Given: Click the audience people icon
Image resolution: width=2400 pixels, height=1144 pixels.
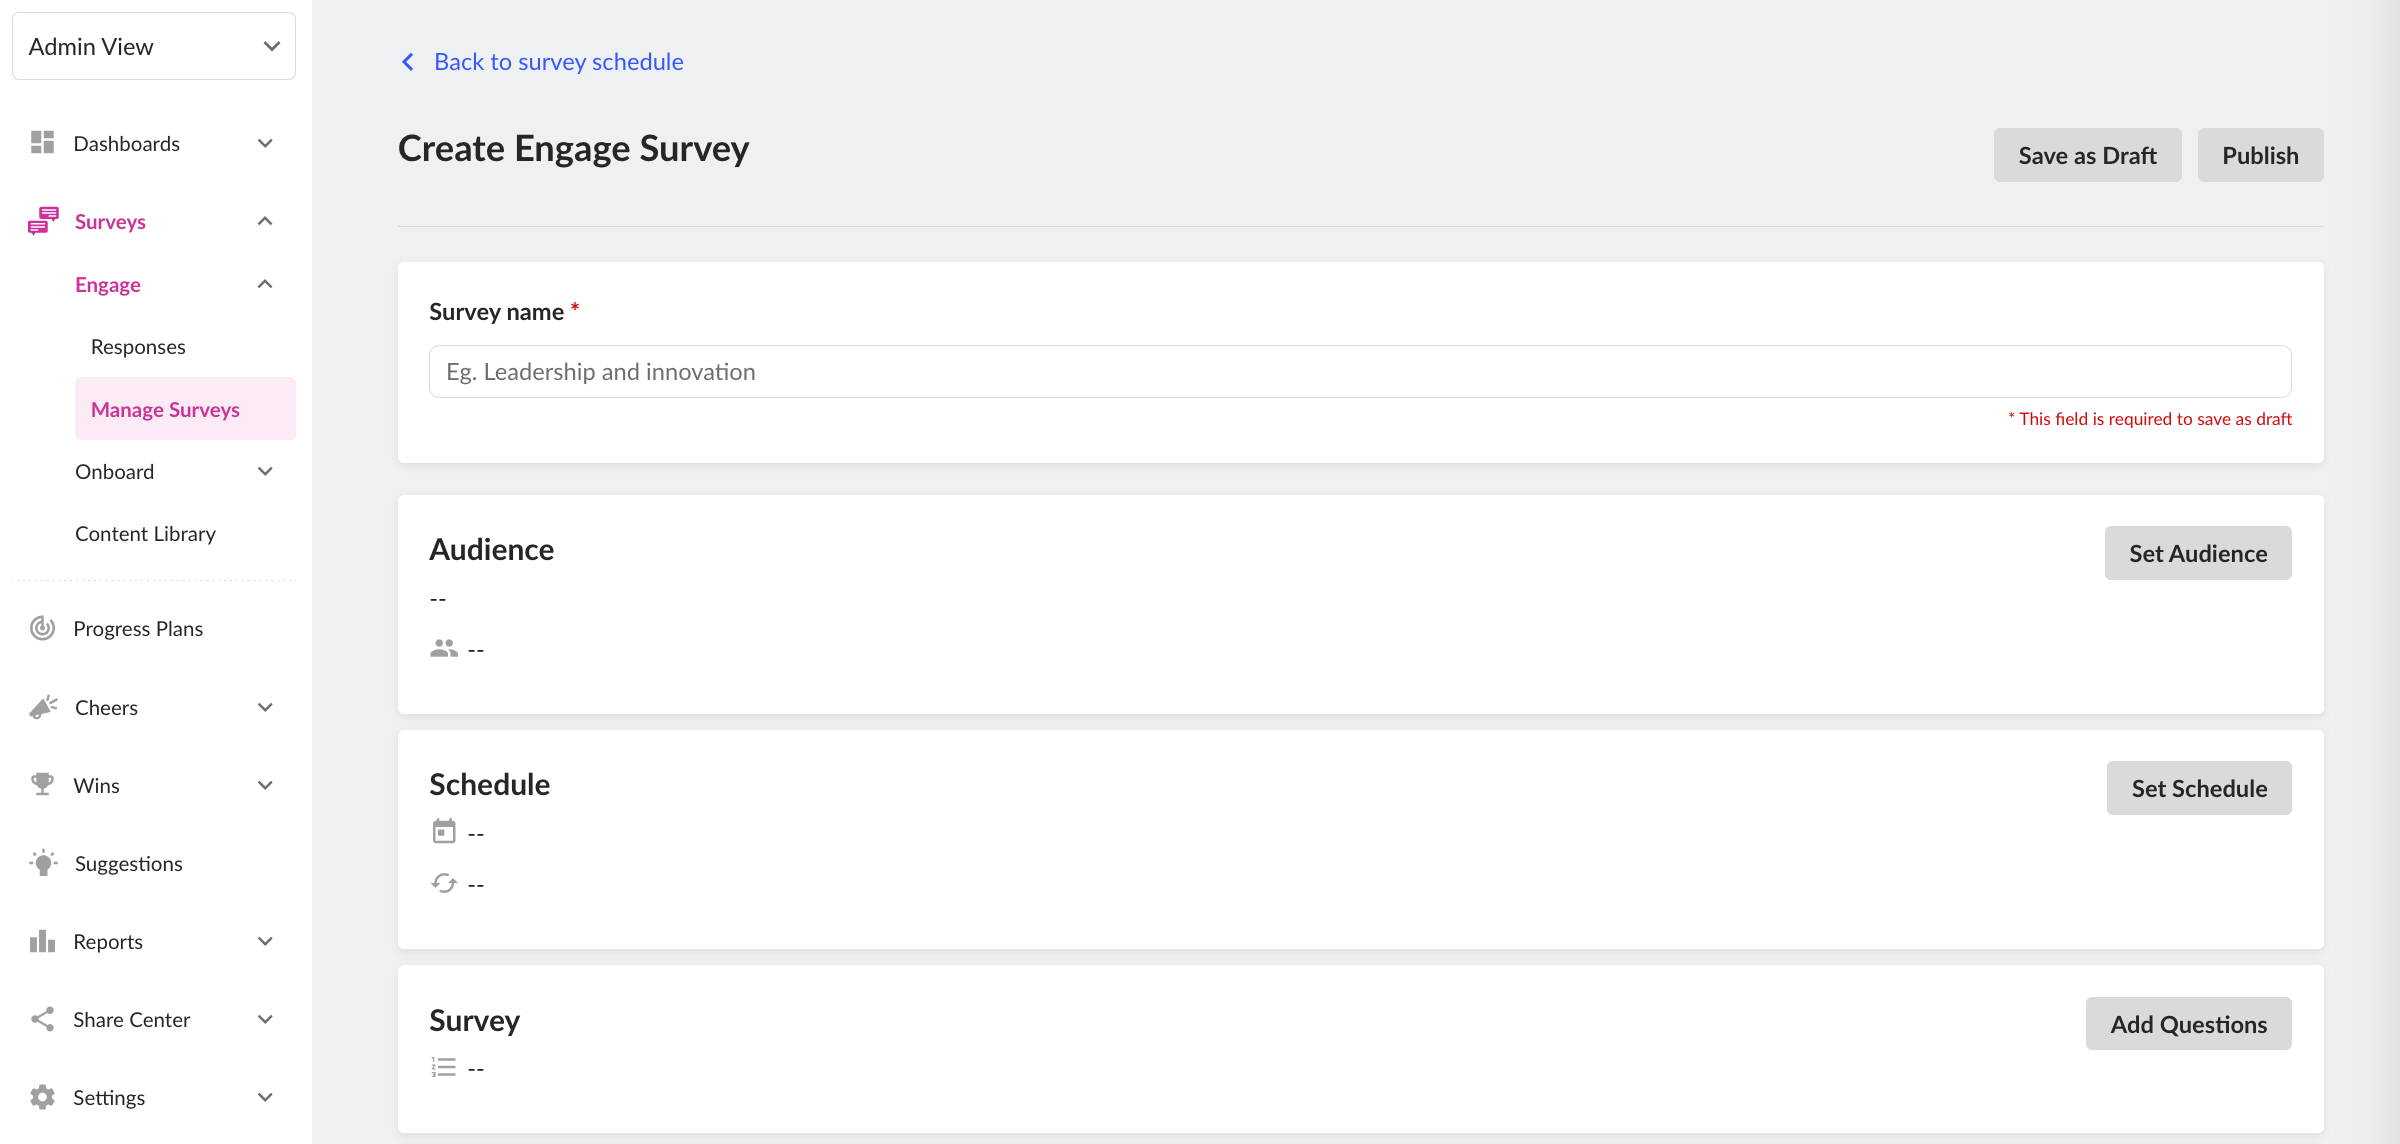Looking at the screenshot, I should (x=444, y=649).
